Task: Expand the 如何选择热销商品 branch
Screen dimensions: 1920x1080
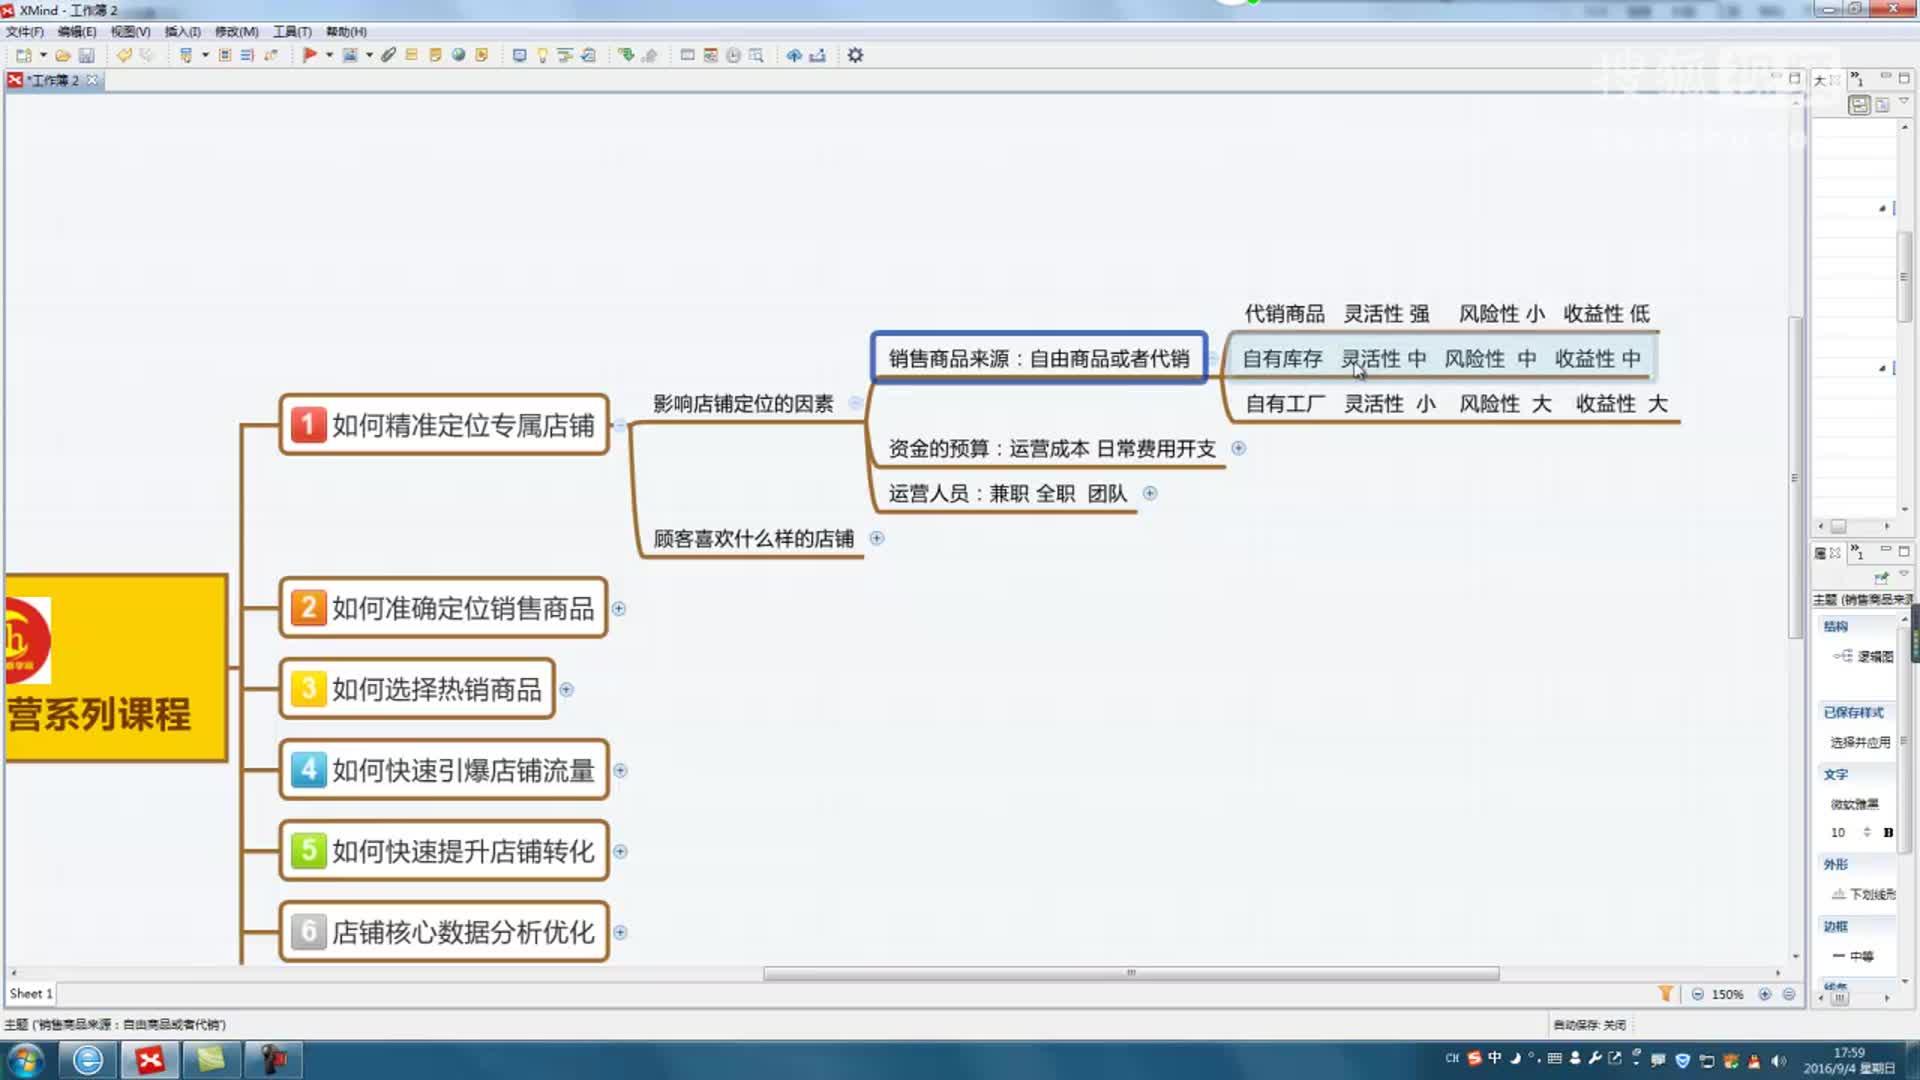Action: pos(566,689)
